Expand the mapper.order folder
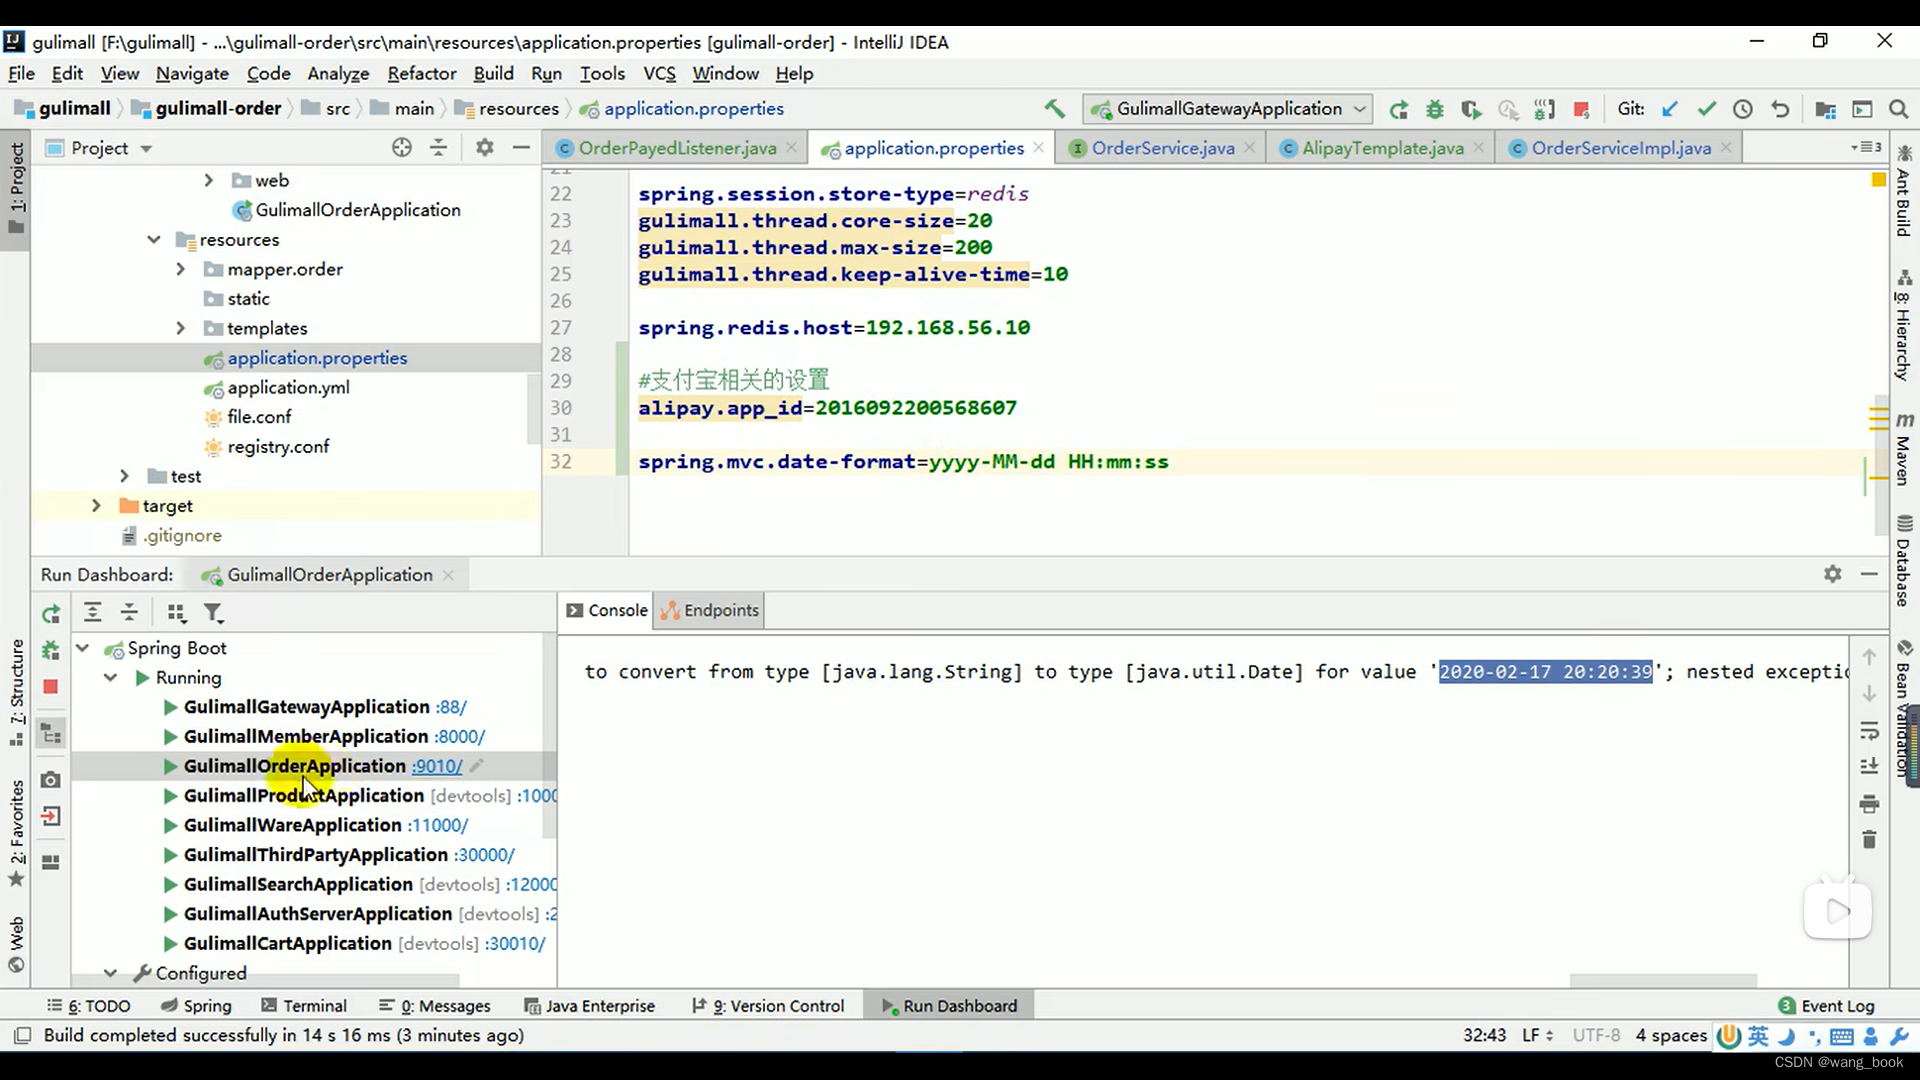The image size is (1920, 1080). (x=180, y=269)
